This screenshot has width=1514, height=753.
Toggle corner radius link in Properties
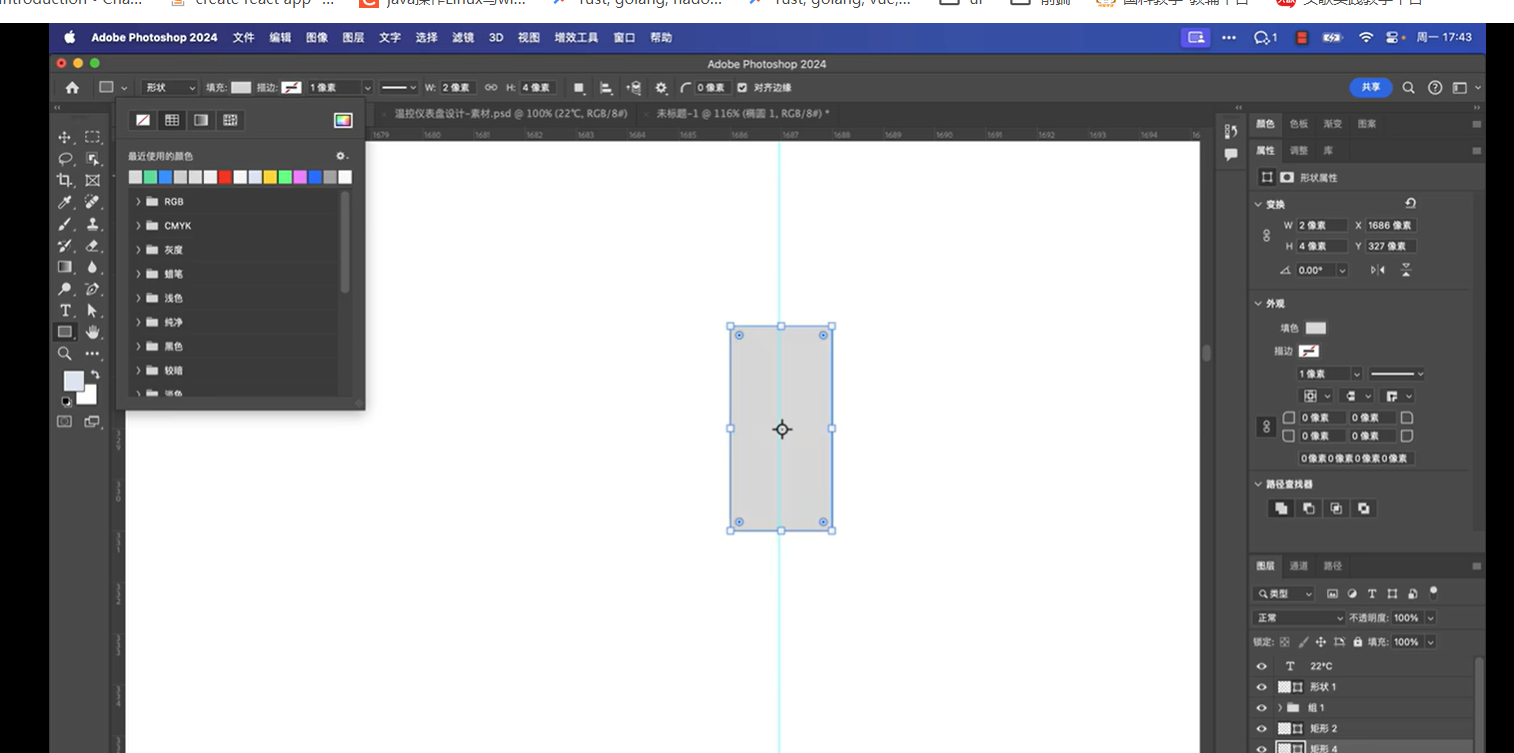pos(1266,427)
